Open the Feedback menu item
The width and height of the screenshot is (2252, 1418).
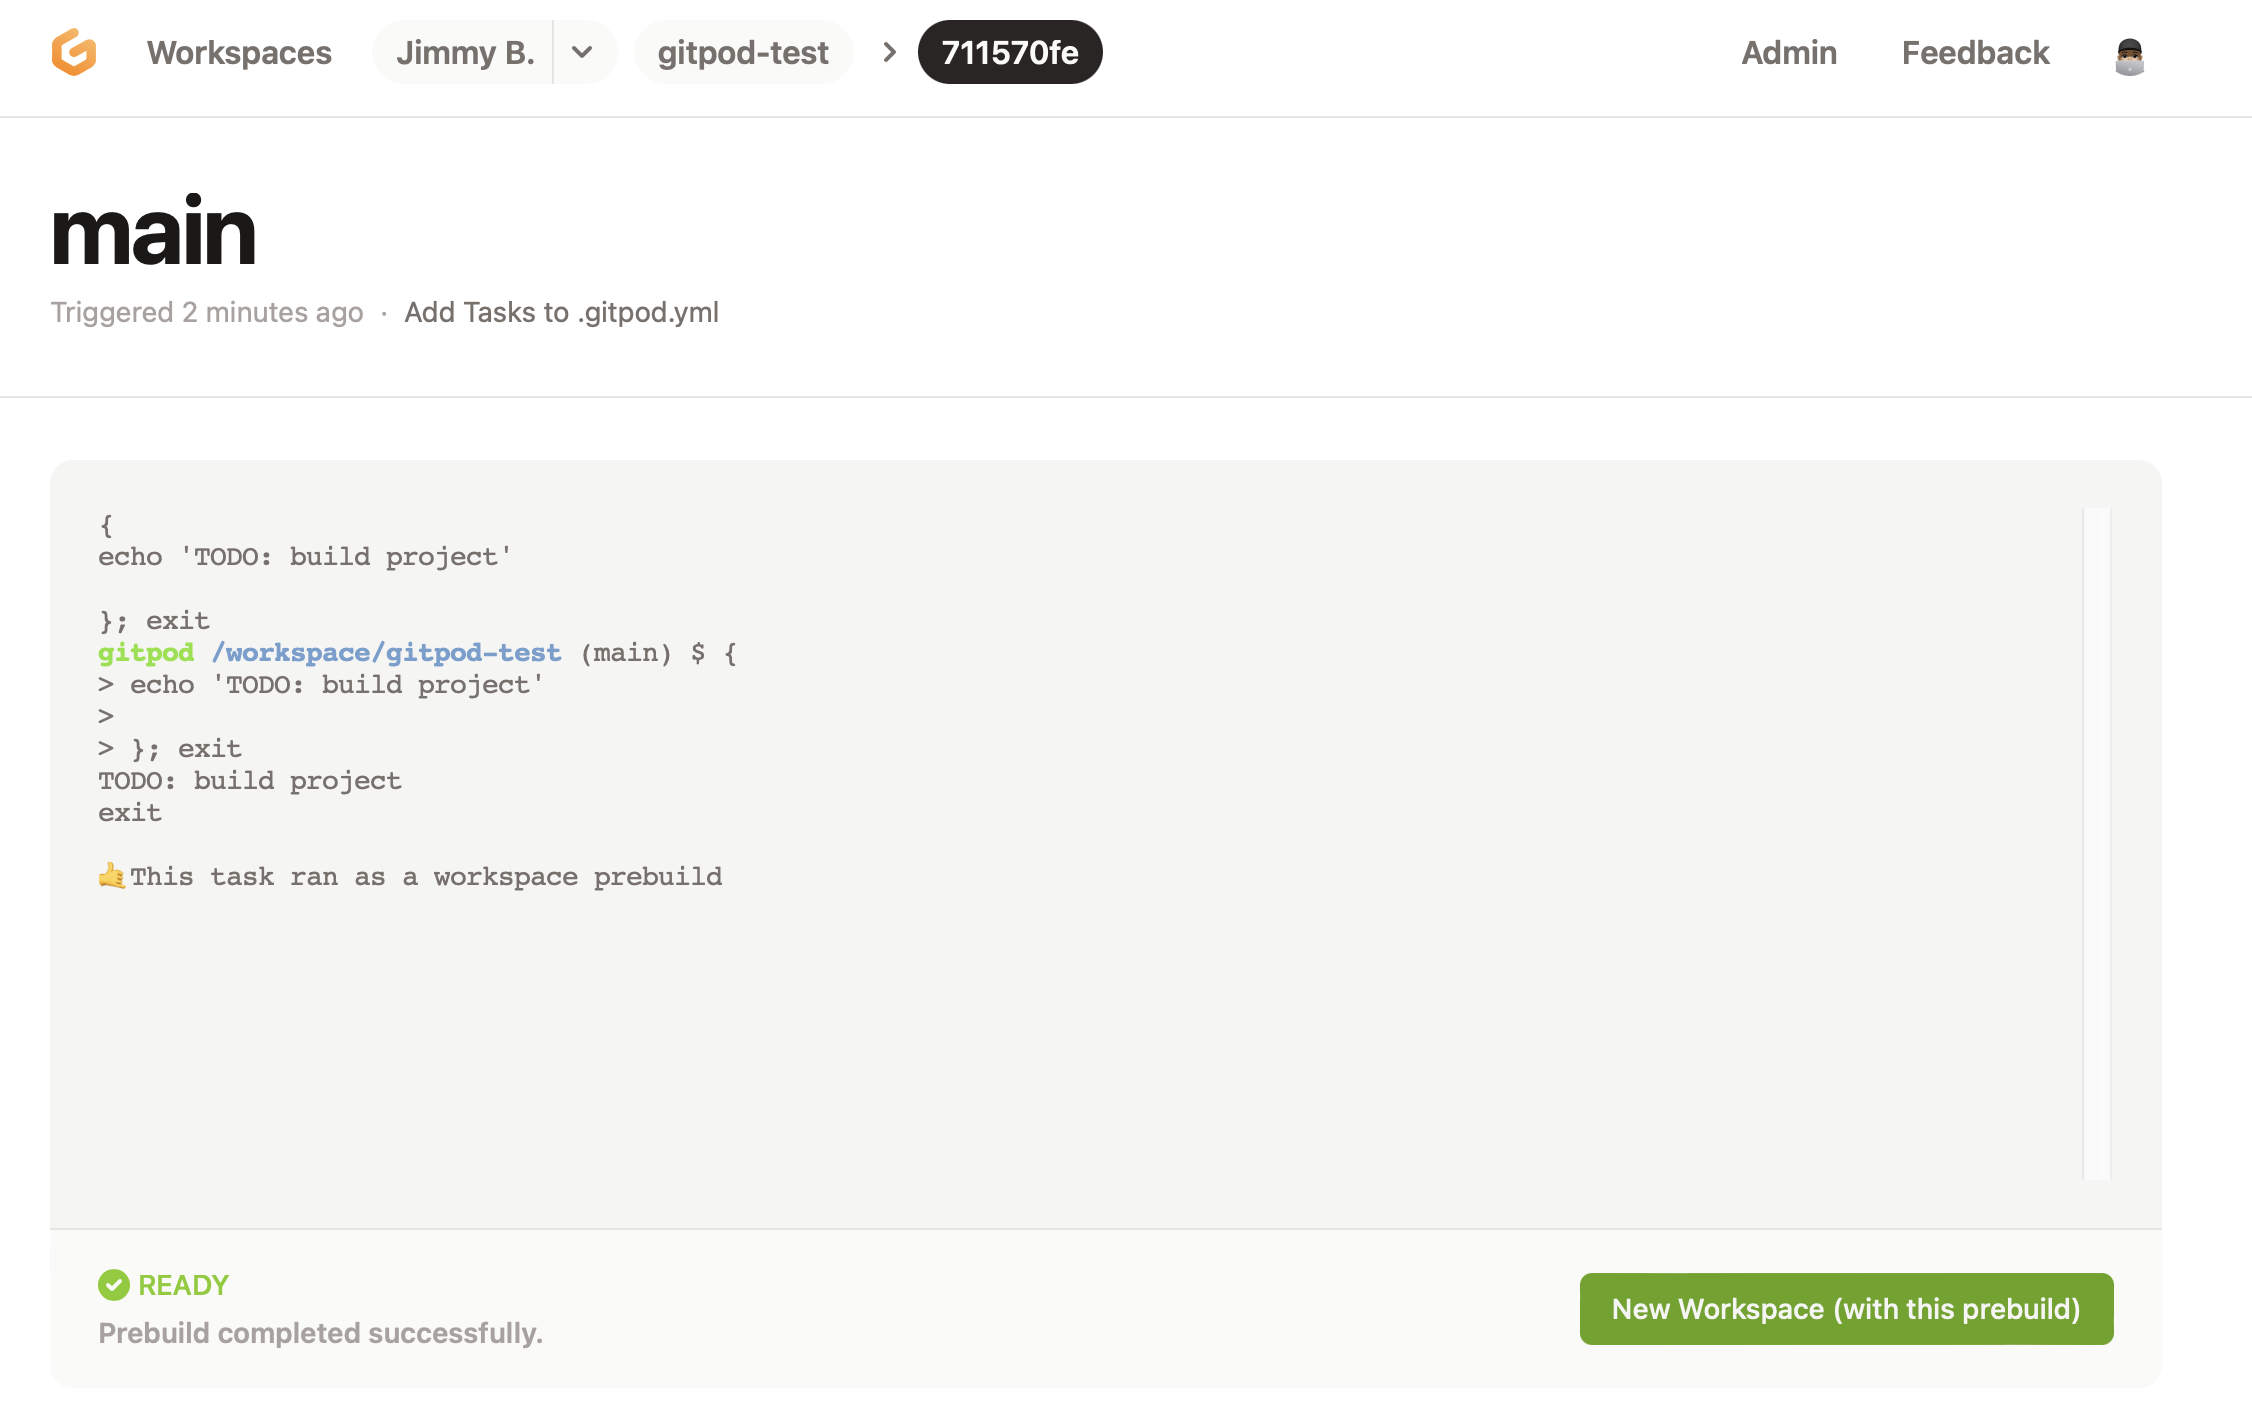(x=1975, y=52)
